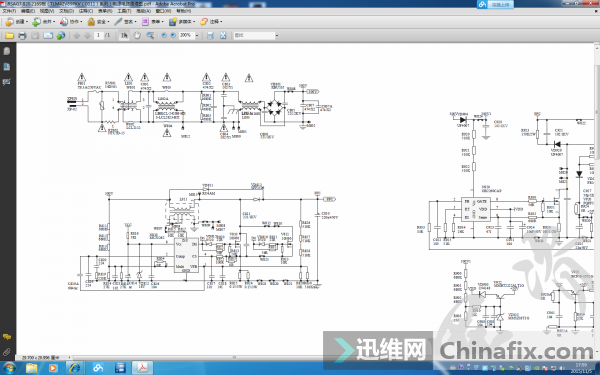Open the Combine files task dropdown
This screenshot has height=375, width=600.
pos(44,22)
